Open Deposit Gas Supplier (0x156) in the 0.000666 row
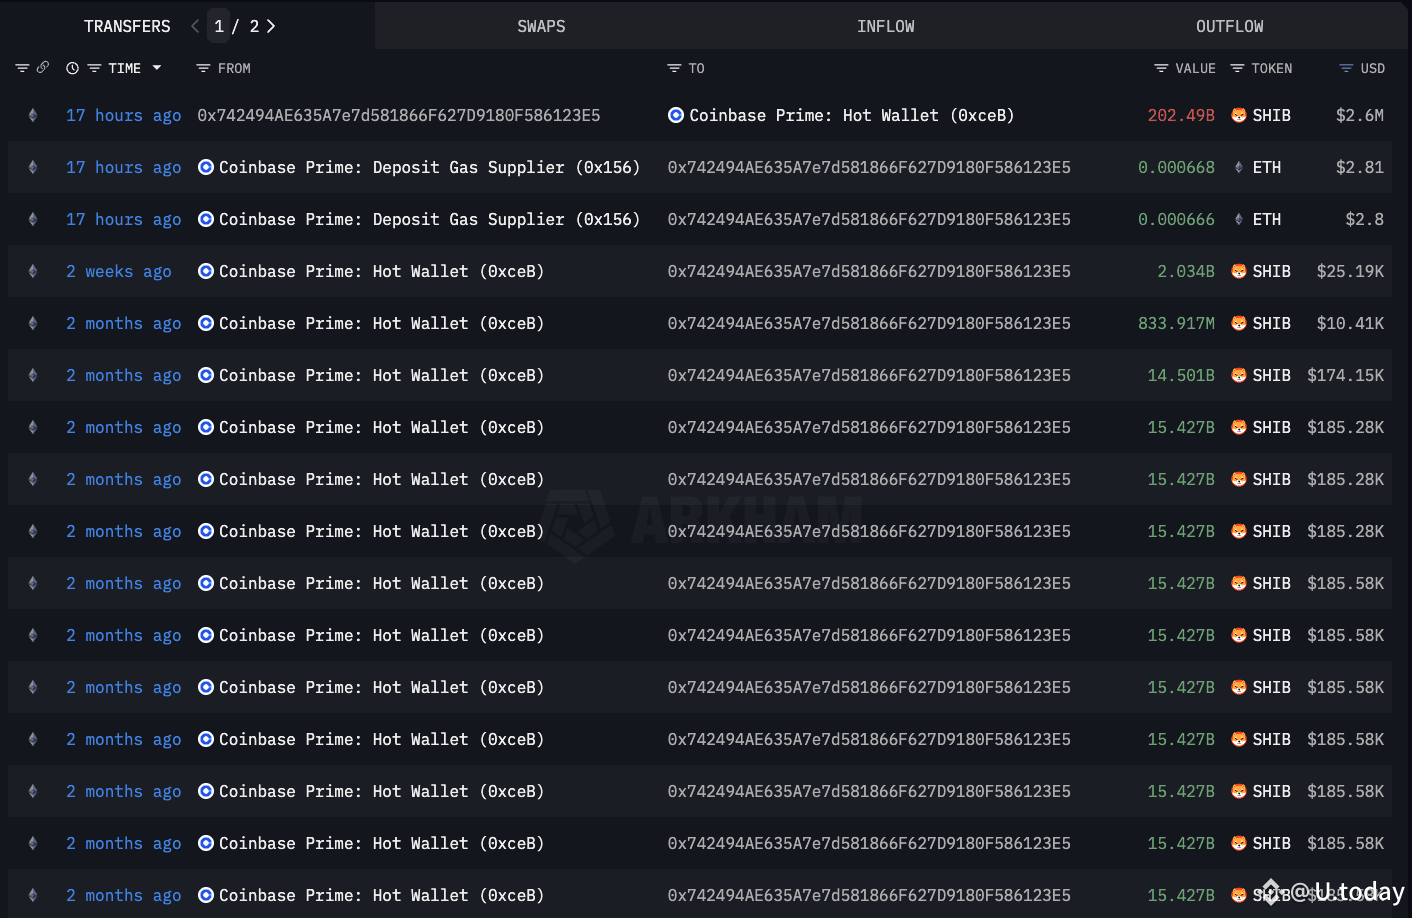 coord(429,219)
